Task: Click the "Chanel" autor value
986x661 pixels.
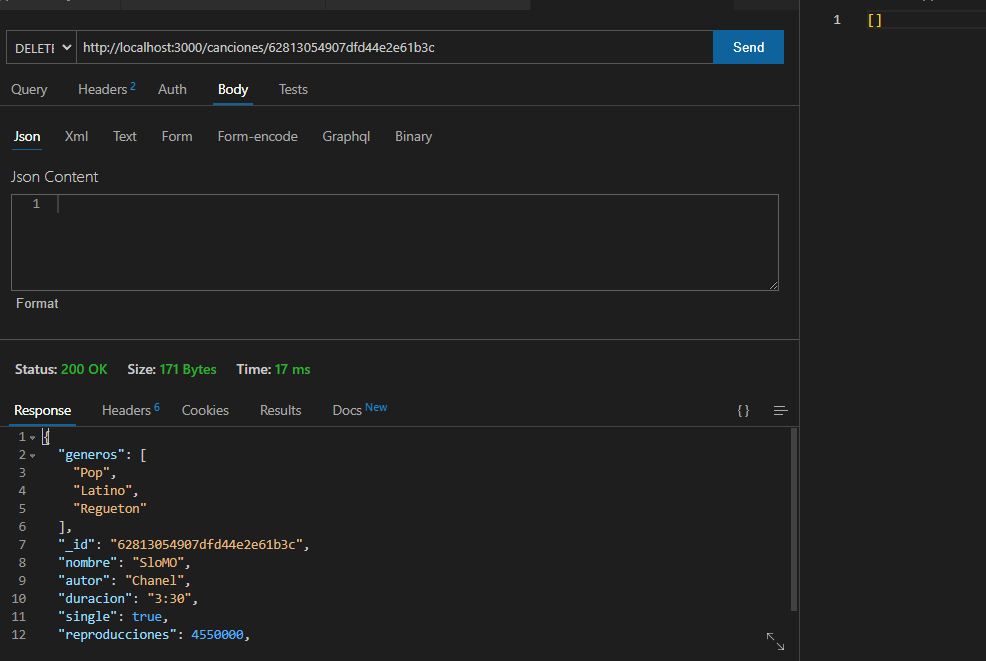Action: point(154,580)
